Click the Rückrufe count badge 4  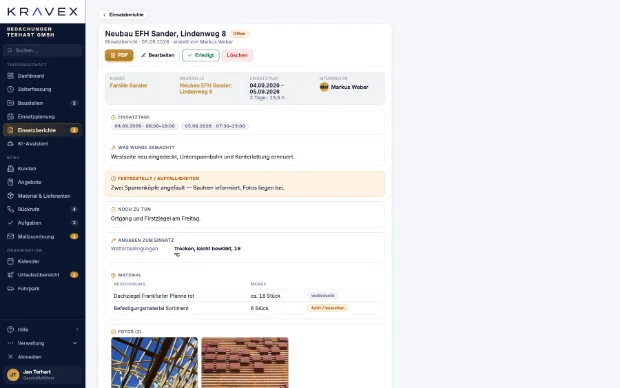point(74,209)
